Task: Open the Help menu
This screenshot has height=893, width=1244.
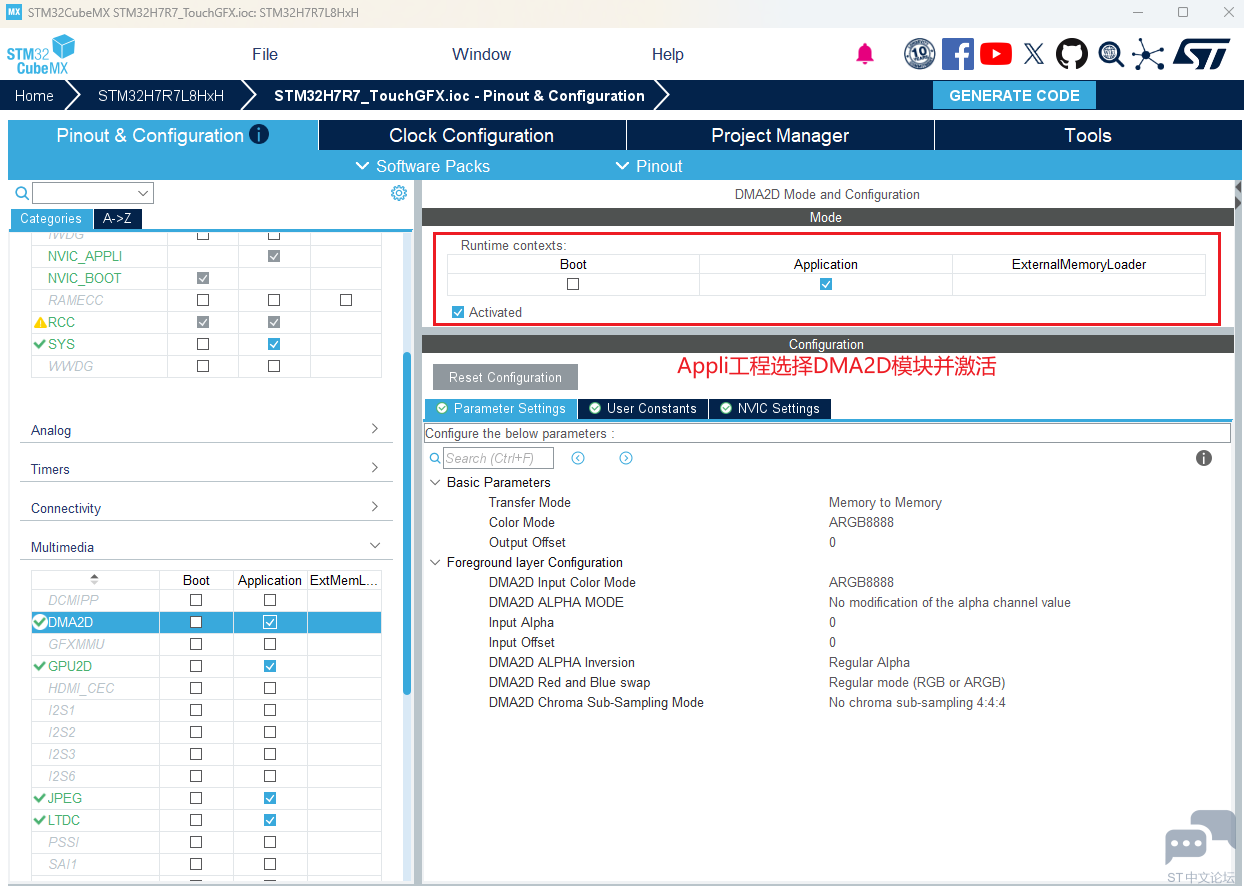Action: point(668,54)
